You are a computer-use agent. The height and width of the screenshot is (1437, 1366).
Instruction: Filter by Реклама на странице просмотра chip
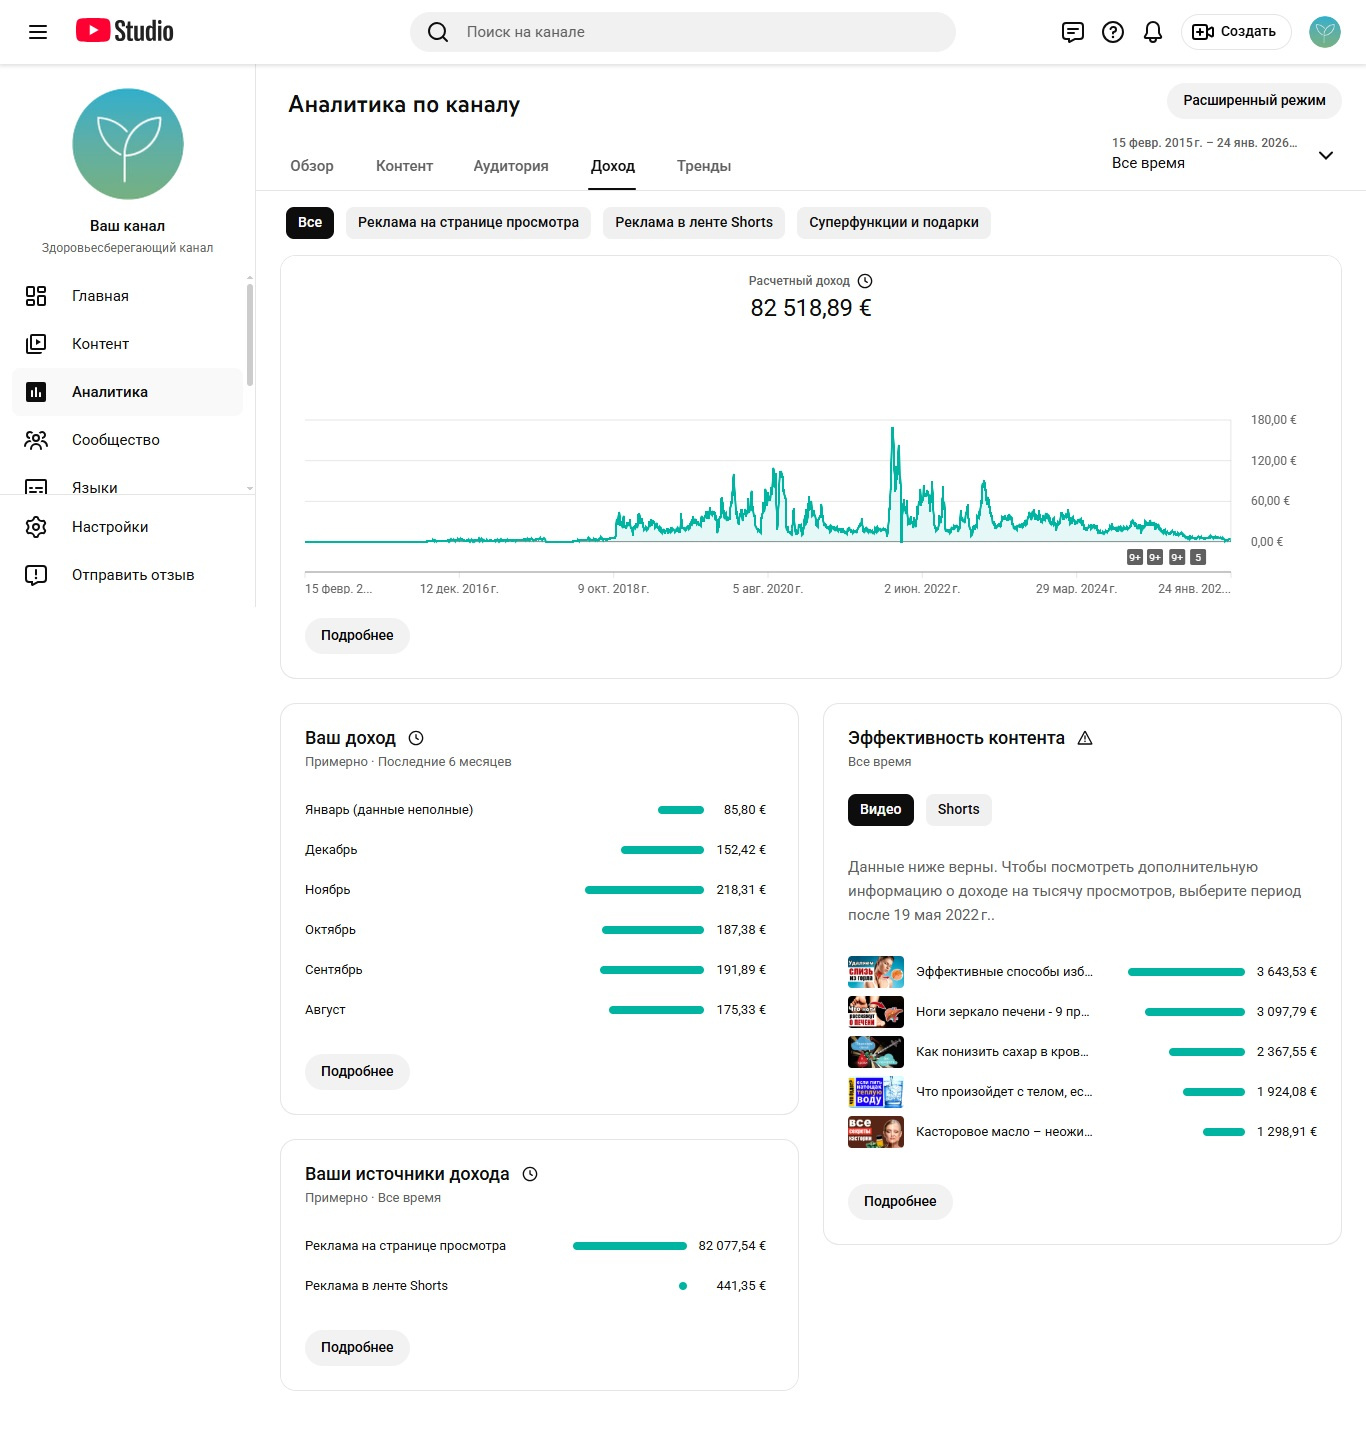468,223
